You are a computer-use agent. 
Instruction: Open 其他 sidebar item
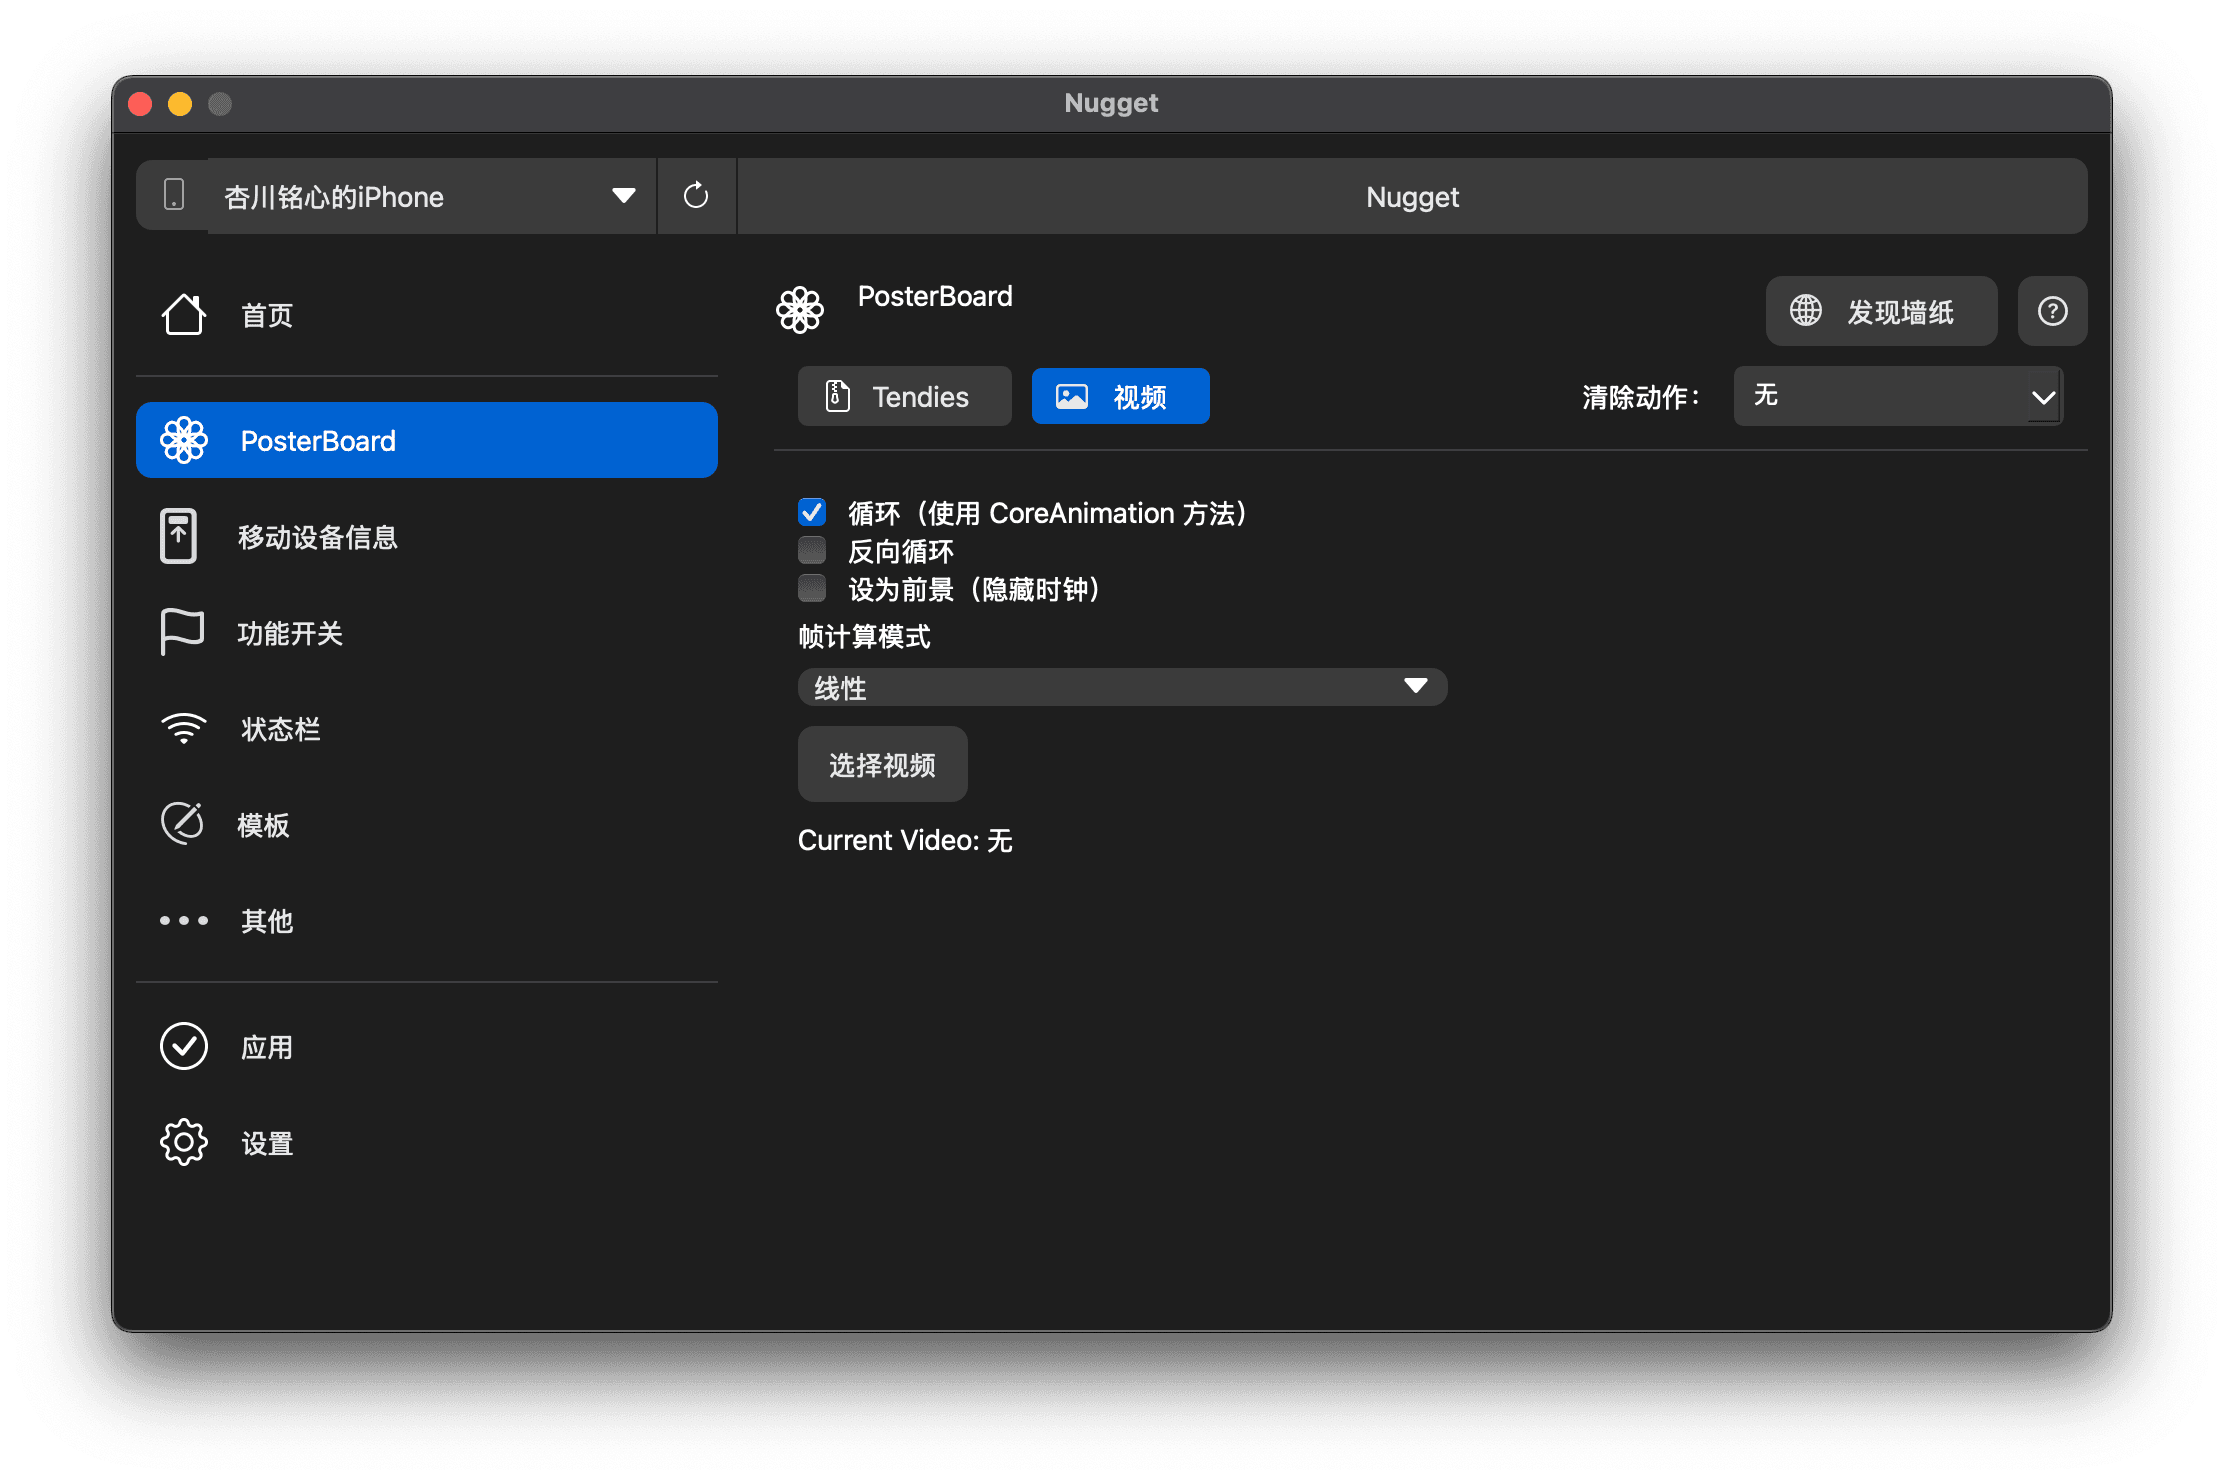(x=266, y=921)
